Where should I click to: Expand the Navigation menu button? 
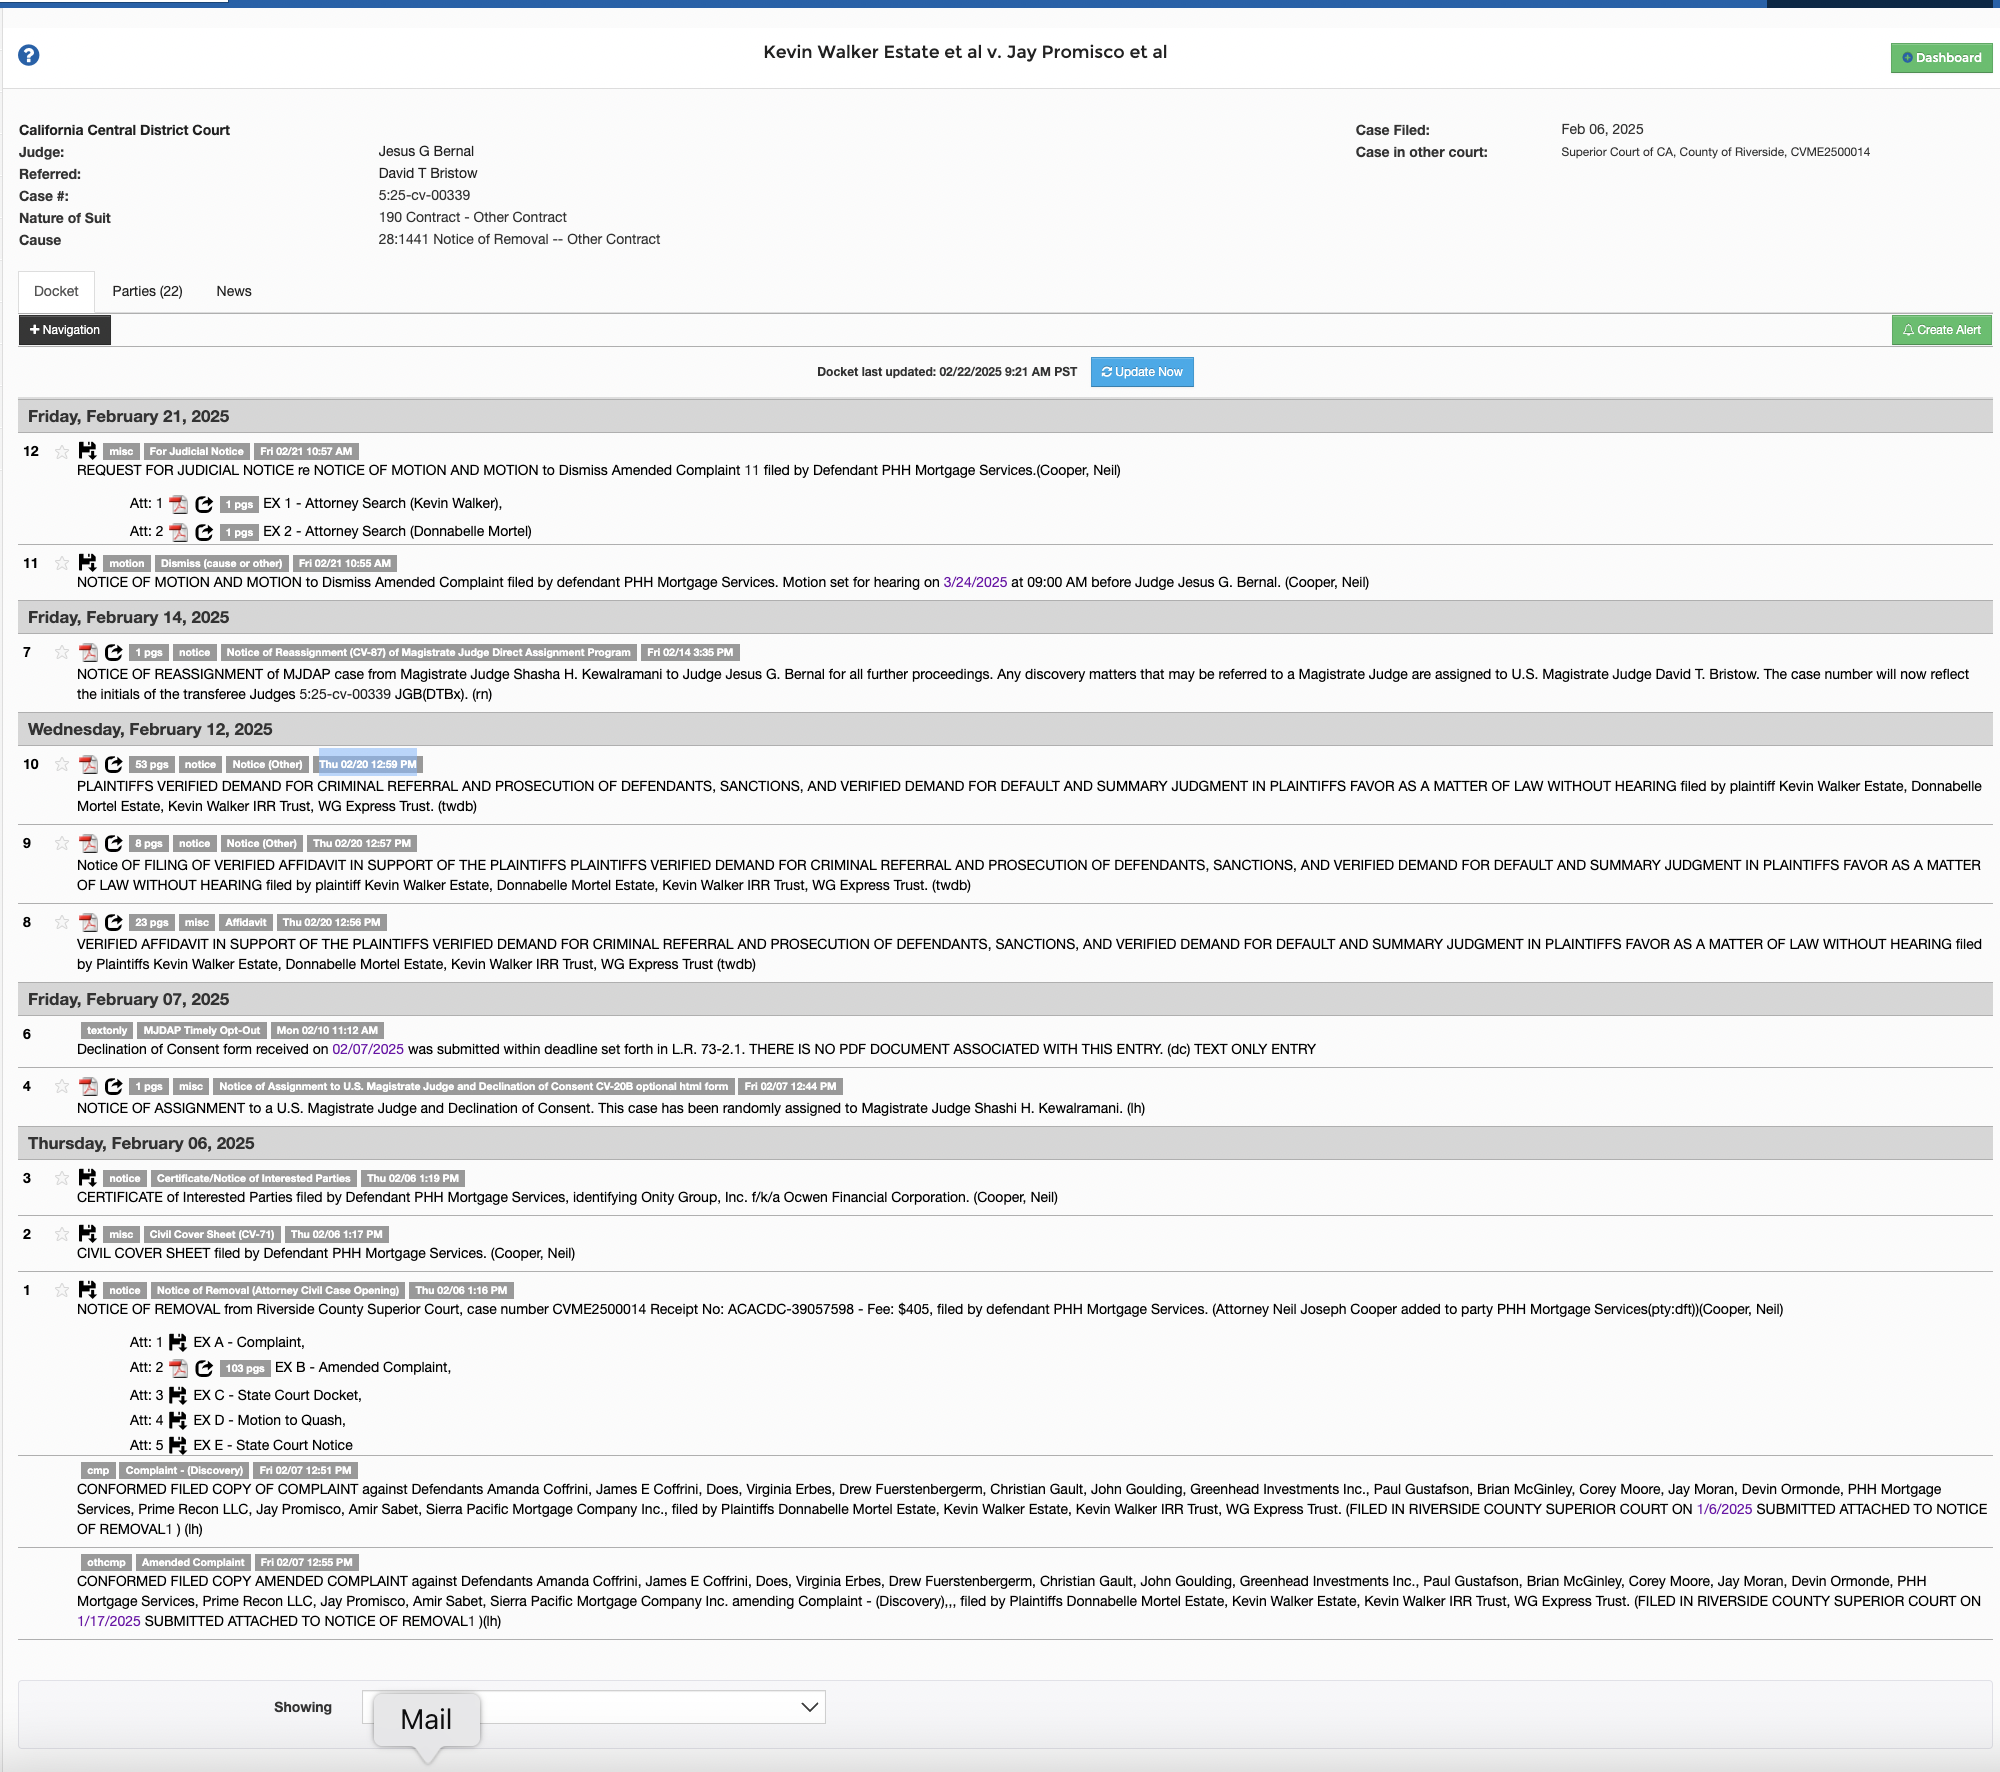pos(63,330)
